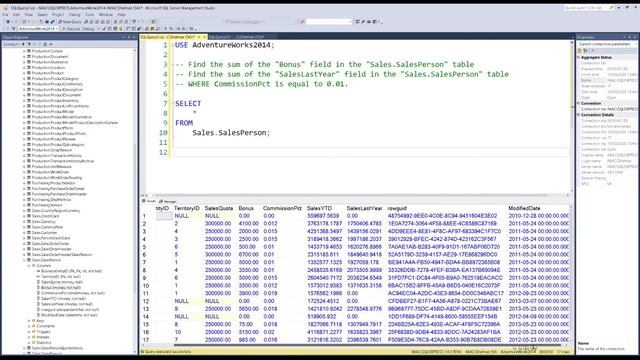Screen dimensions: 640x360
Task: Expand the Triggers folder
Action: pyautogui.click(x=29, y=332)
